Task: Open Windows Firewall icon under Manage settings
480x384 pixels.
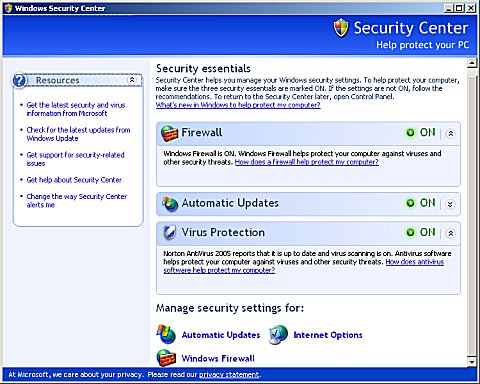Action: pyautogui.click(x=166, y=358)
